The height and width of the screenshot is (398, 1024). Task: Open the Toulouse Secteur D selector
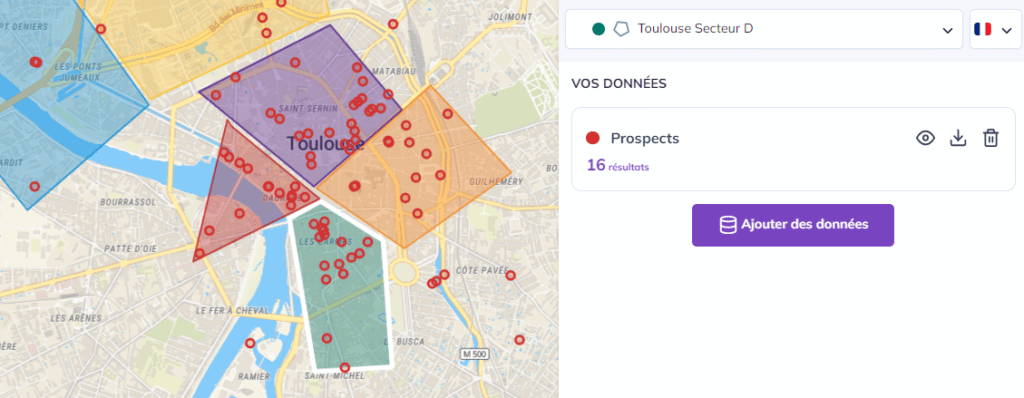point(763,29)
